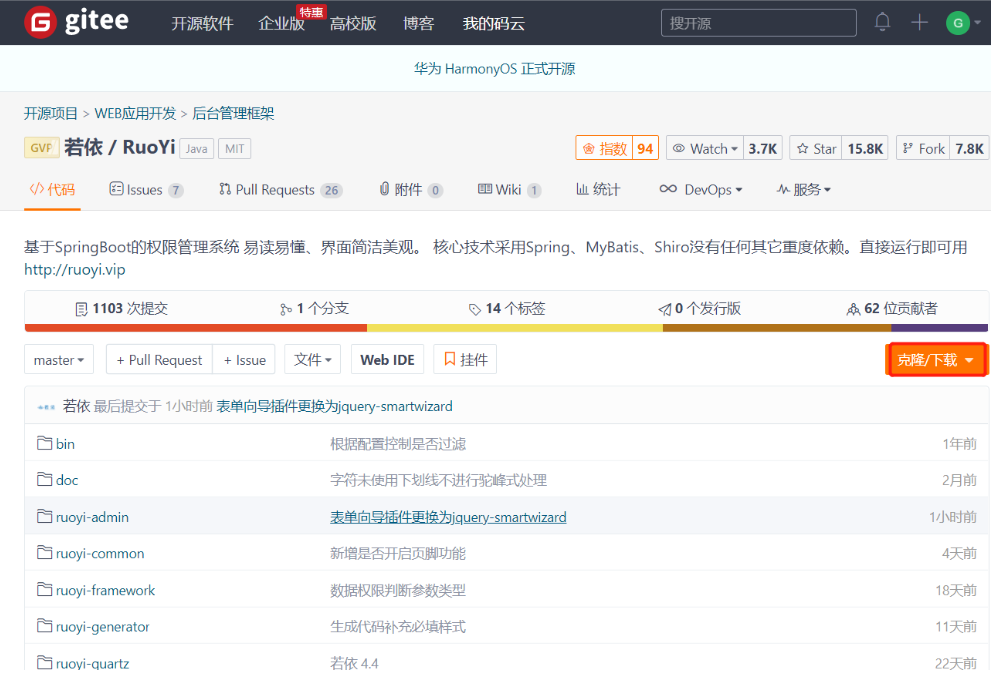Open the DevOps dropdown

(700, 189)
